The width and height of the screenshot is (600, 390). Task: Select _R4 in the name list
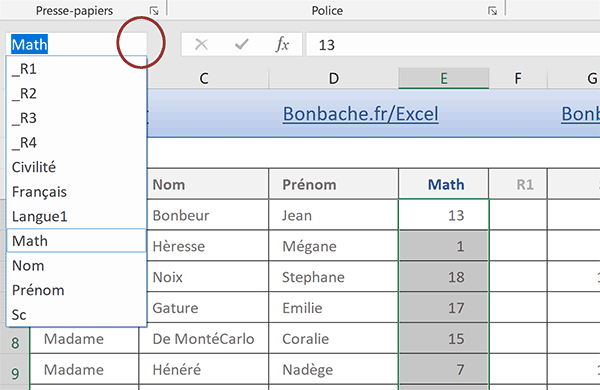click(x=77, y=142)
